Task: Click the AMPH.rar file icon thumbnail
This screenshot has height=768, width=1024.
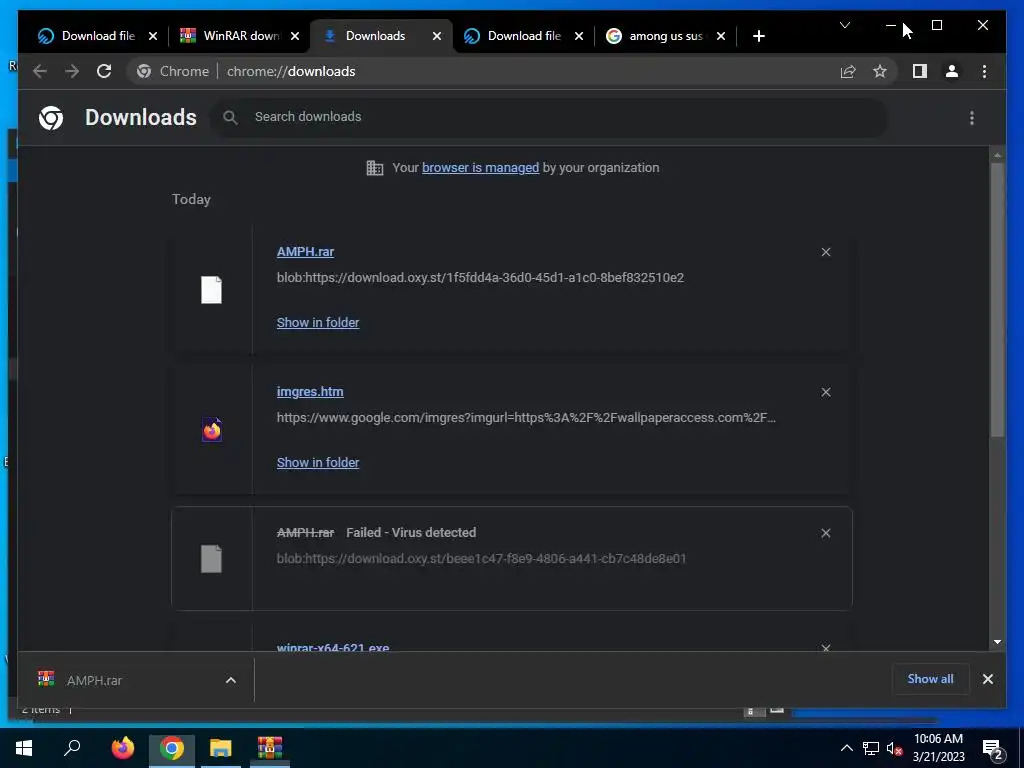Action: pos(211,290)
